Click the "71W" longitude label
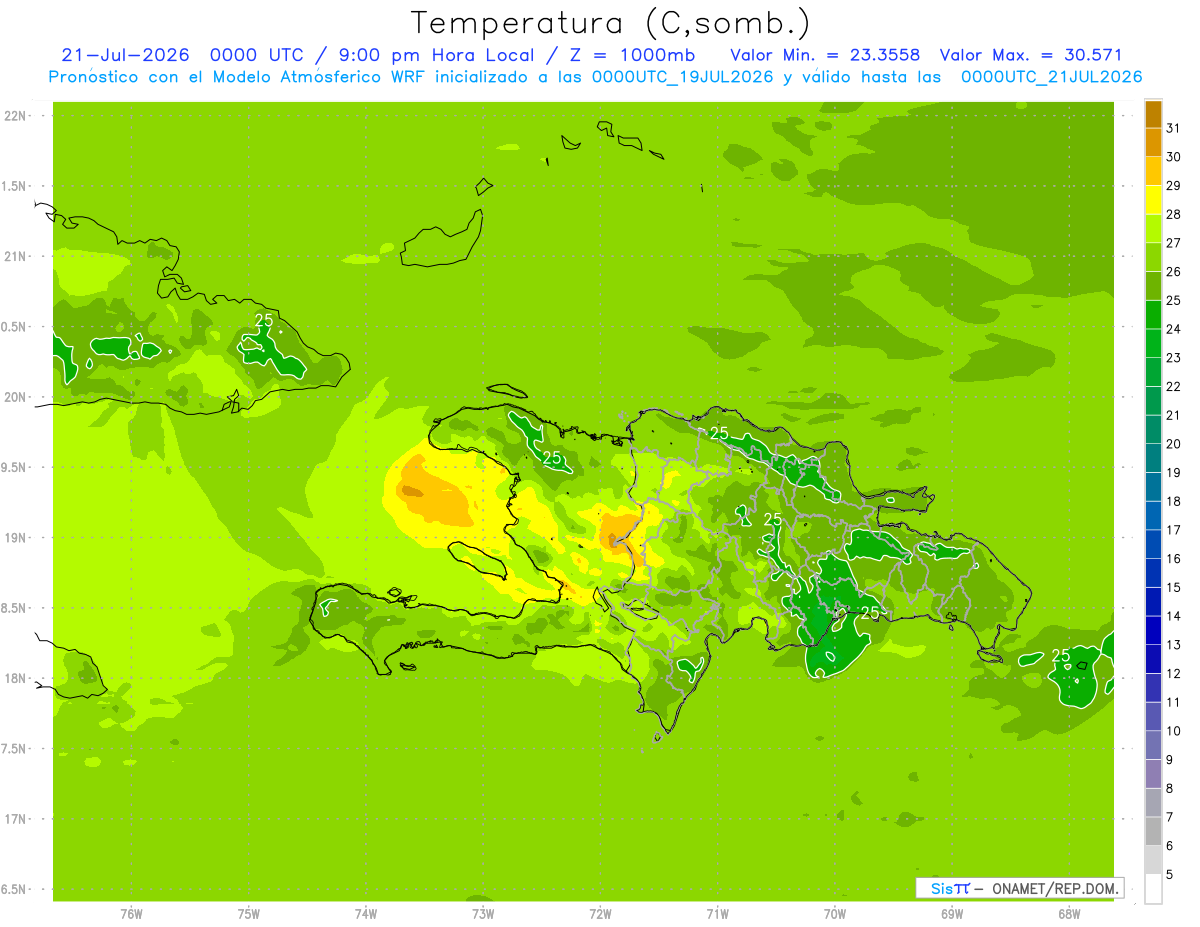Image resolution: width=1200 pixels, height=927 pixels. pos(717,914)
